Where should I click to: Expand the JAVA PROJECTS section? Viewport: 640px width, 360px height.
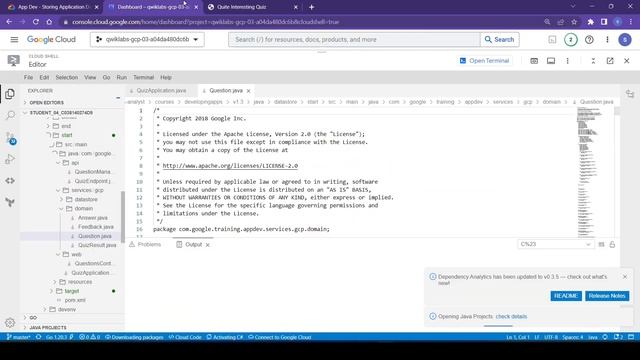click(47, 327)
